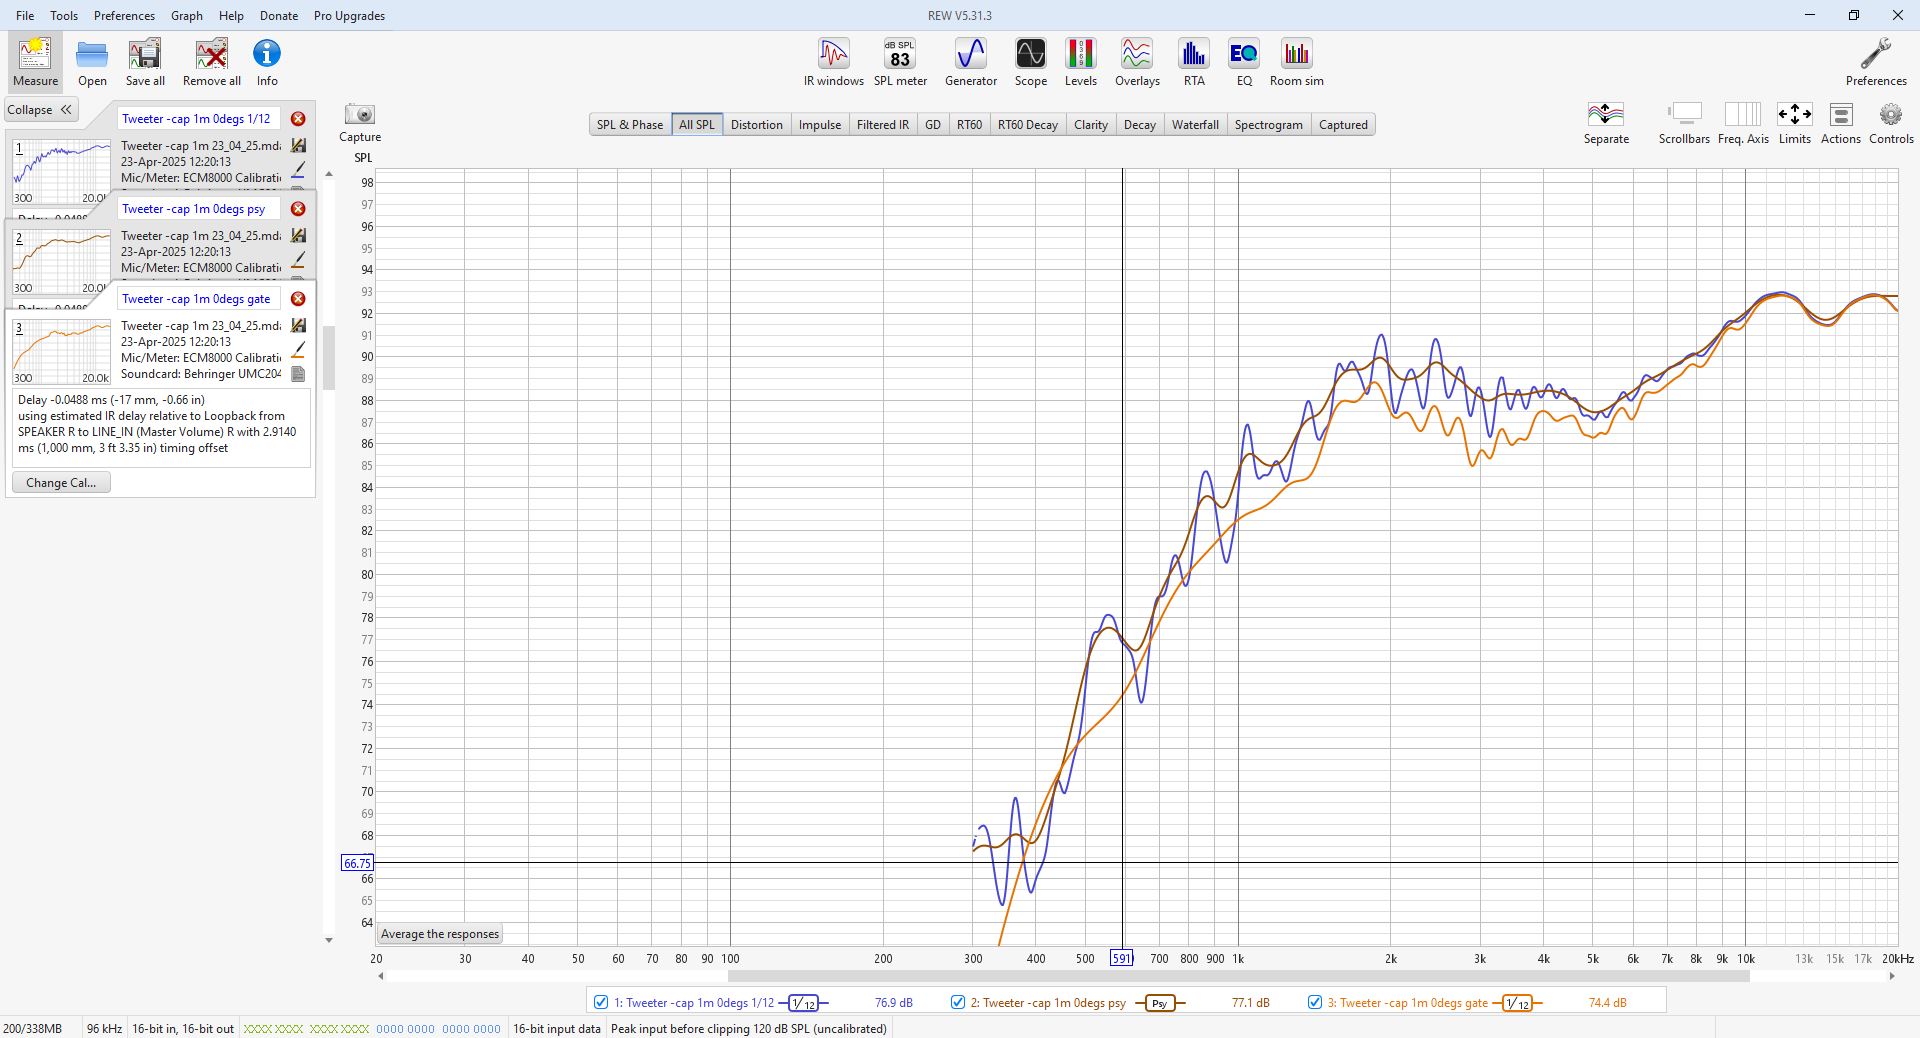Toggle graph Scrollbars
Viewport: 1920px width, 1038px height.
tap(1684, 123)
